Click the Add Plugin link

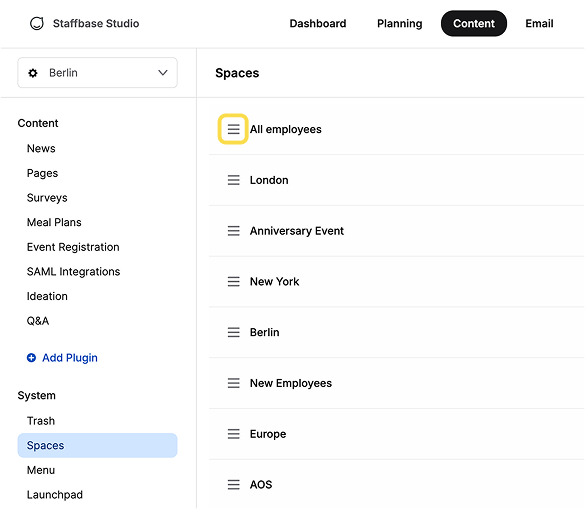pyautogui.click(x=70, y=357)
